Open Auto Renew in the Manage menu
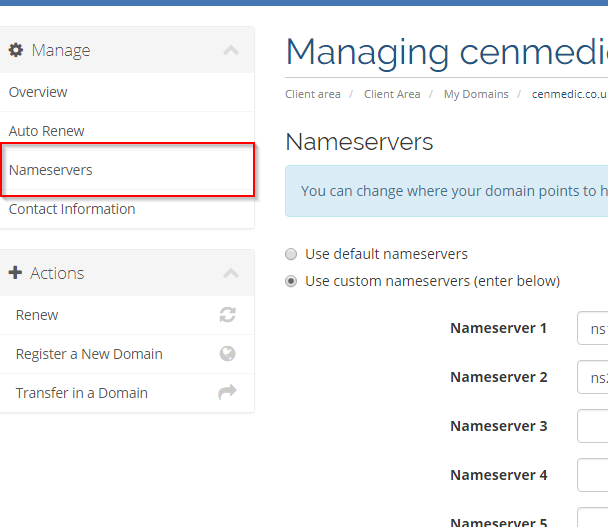The width and height of the screenshot is (608, 527). coord(127,131)
